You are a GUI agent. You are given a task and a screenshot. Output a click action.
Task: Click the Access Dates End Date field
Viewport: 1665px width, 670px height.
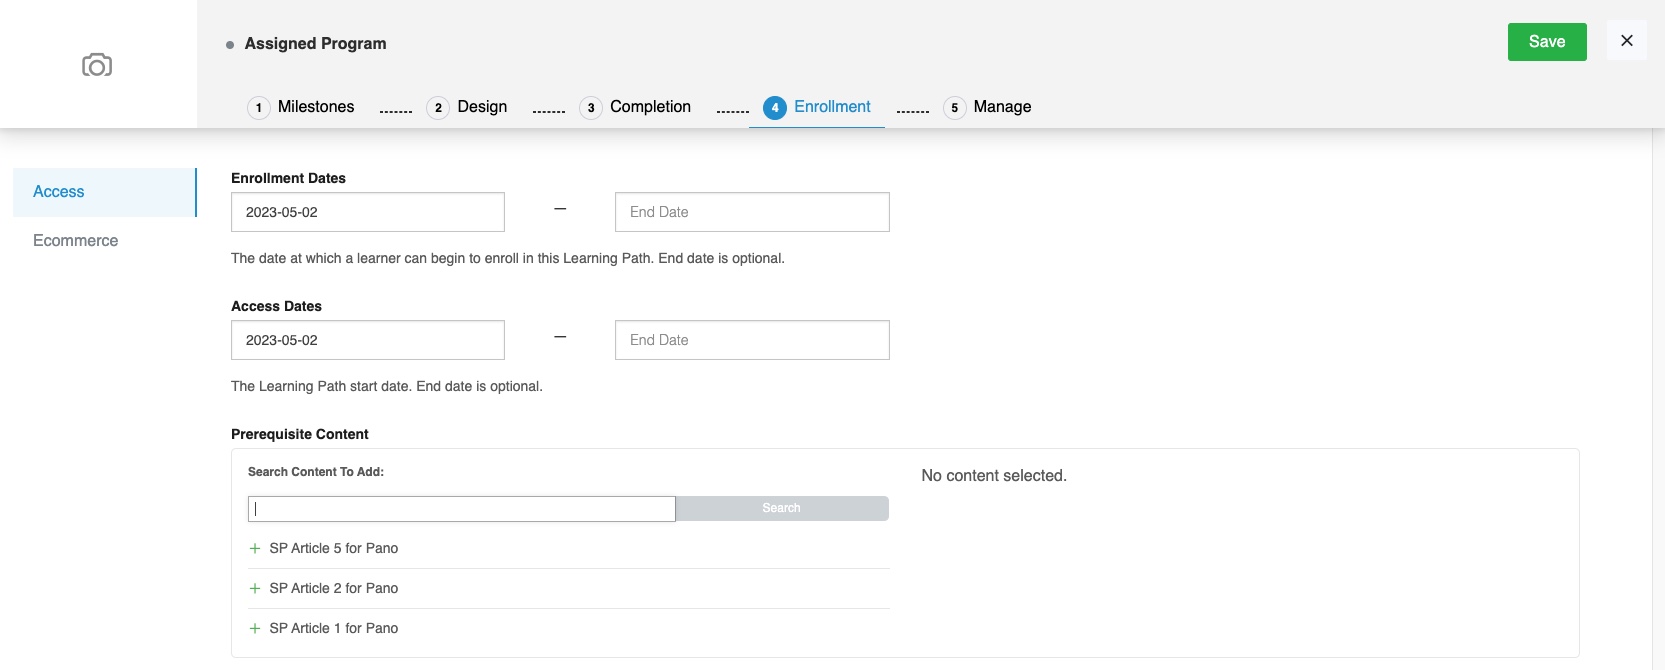click(752, 340)
